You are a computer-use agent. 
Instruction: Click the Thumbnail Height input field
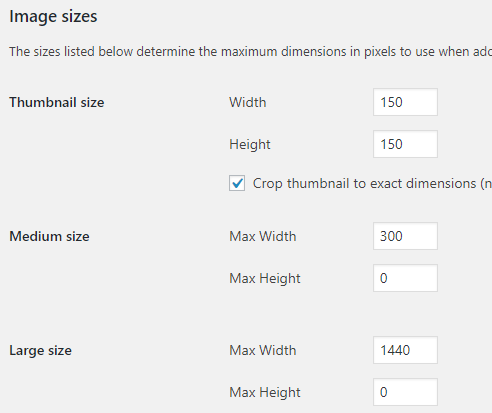(405, 144)
